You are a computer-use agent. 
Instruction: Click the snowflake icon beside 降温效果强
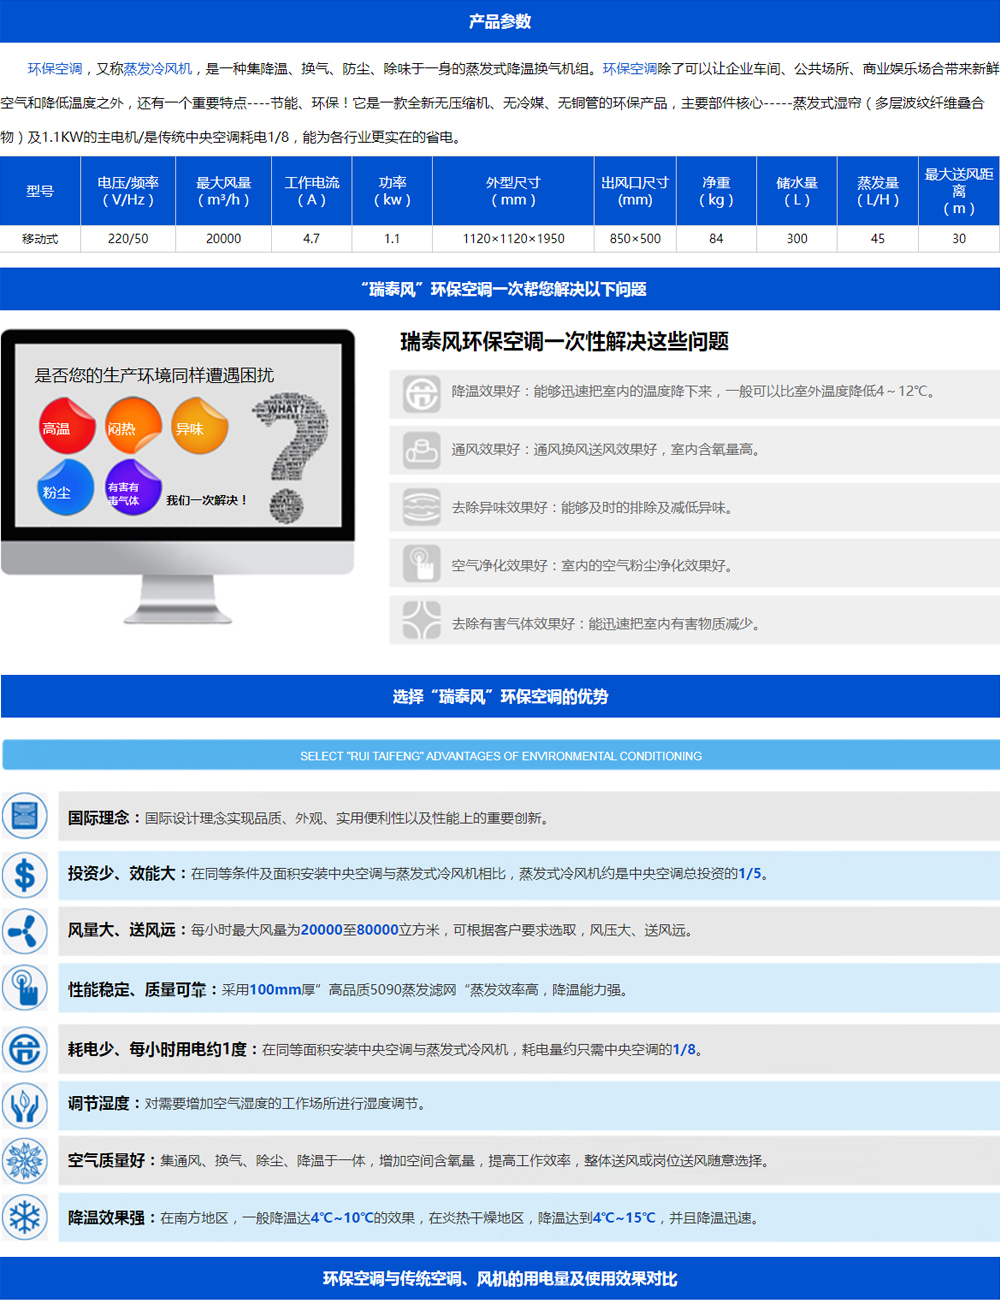coord(25,1218)
